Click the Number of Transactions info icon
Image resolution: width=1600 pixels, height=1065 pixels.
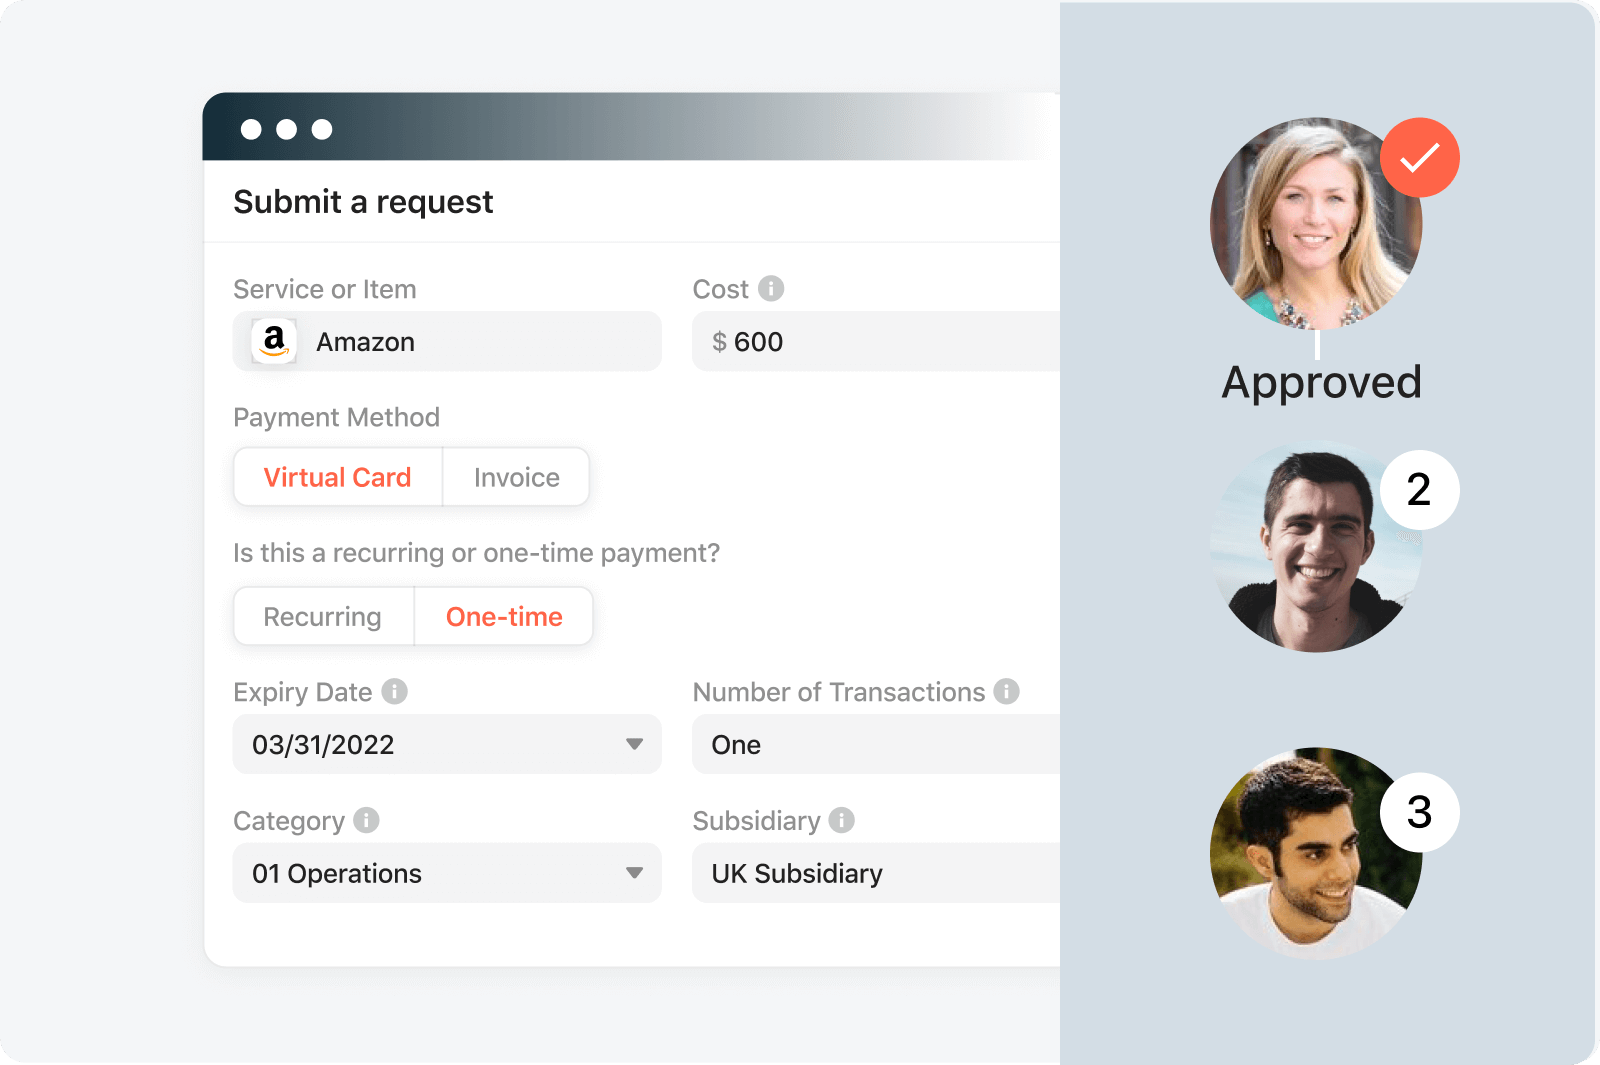[x=1007, y=691]
